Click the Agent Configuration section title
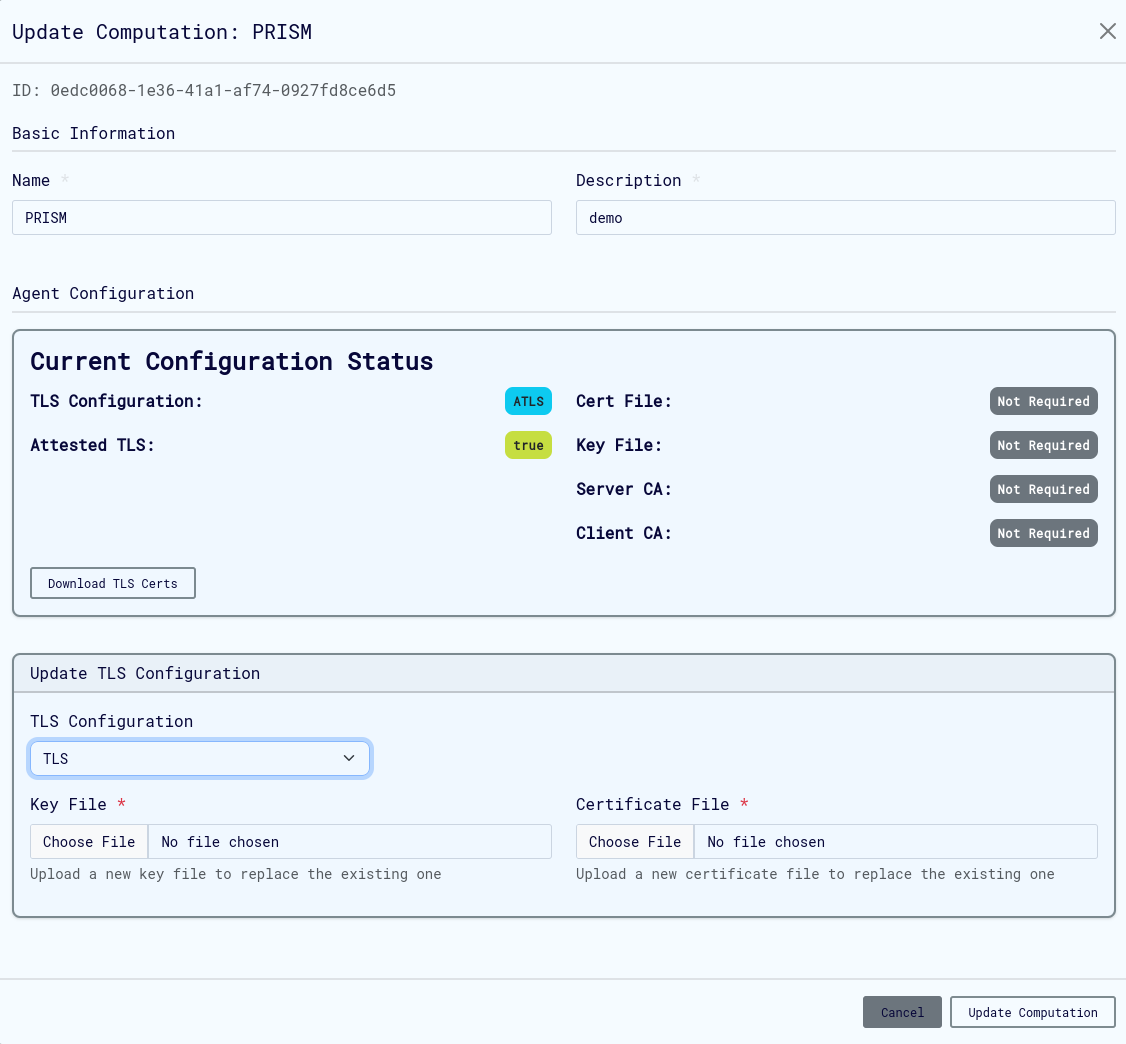Image resolution: width=1126 pixels, height=1044 pixels. pyautogui.click(x=103, y=294)
